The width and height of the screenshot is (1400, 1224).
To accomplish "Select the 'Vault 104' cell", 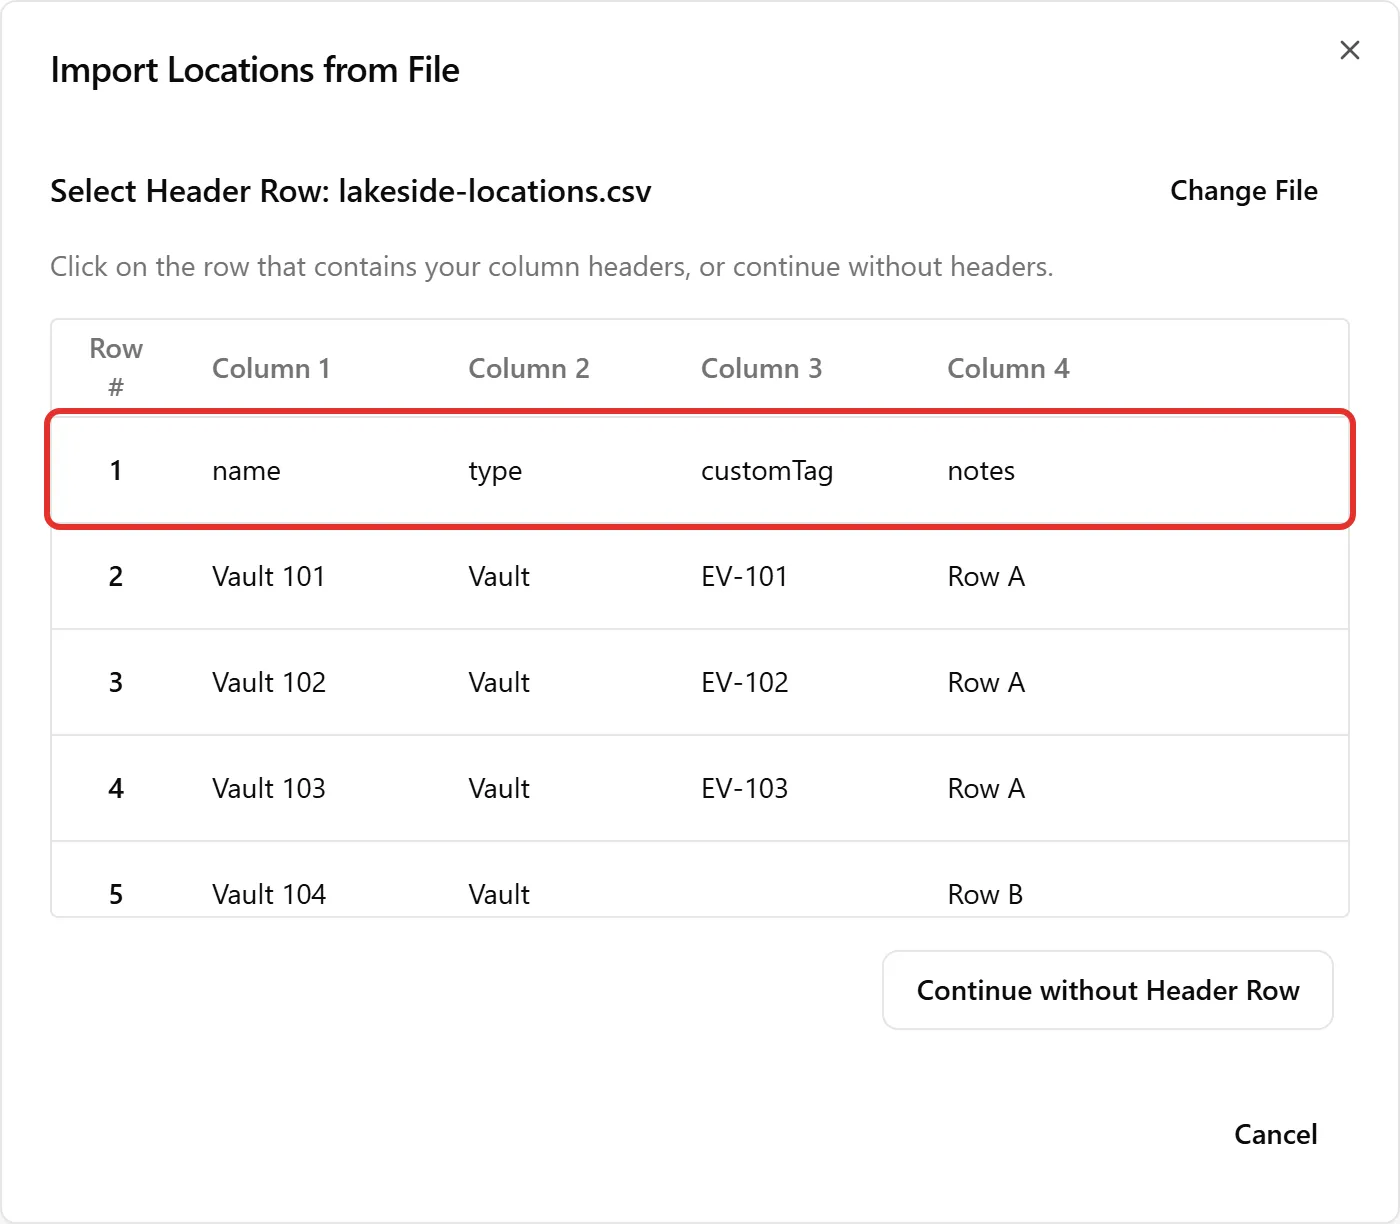I will pos(269,895).
